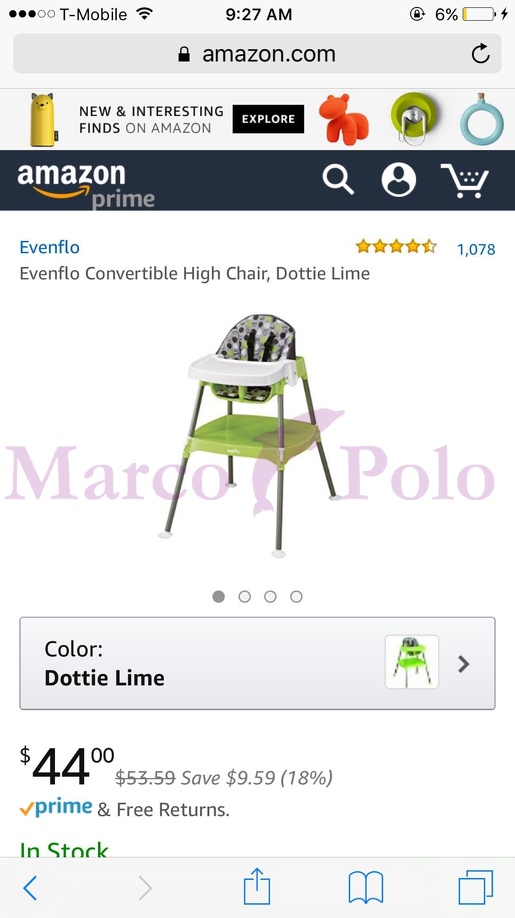Open the Safari tabs overview icon
515x918 pixels.
(x=475, y=888)
